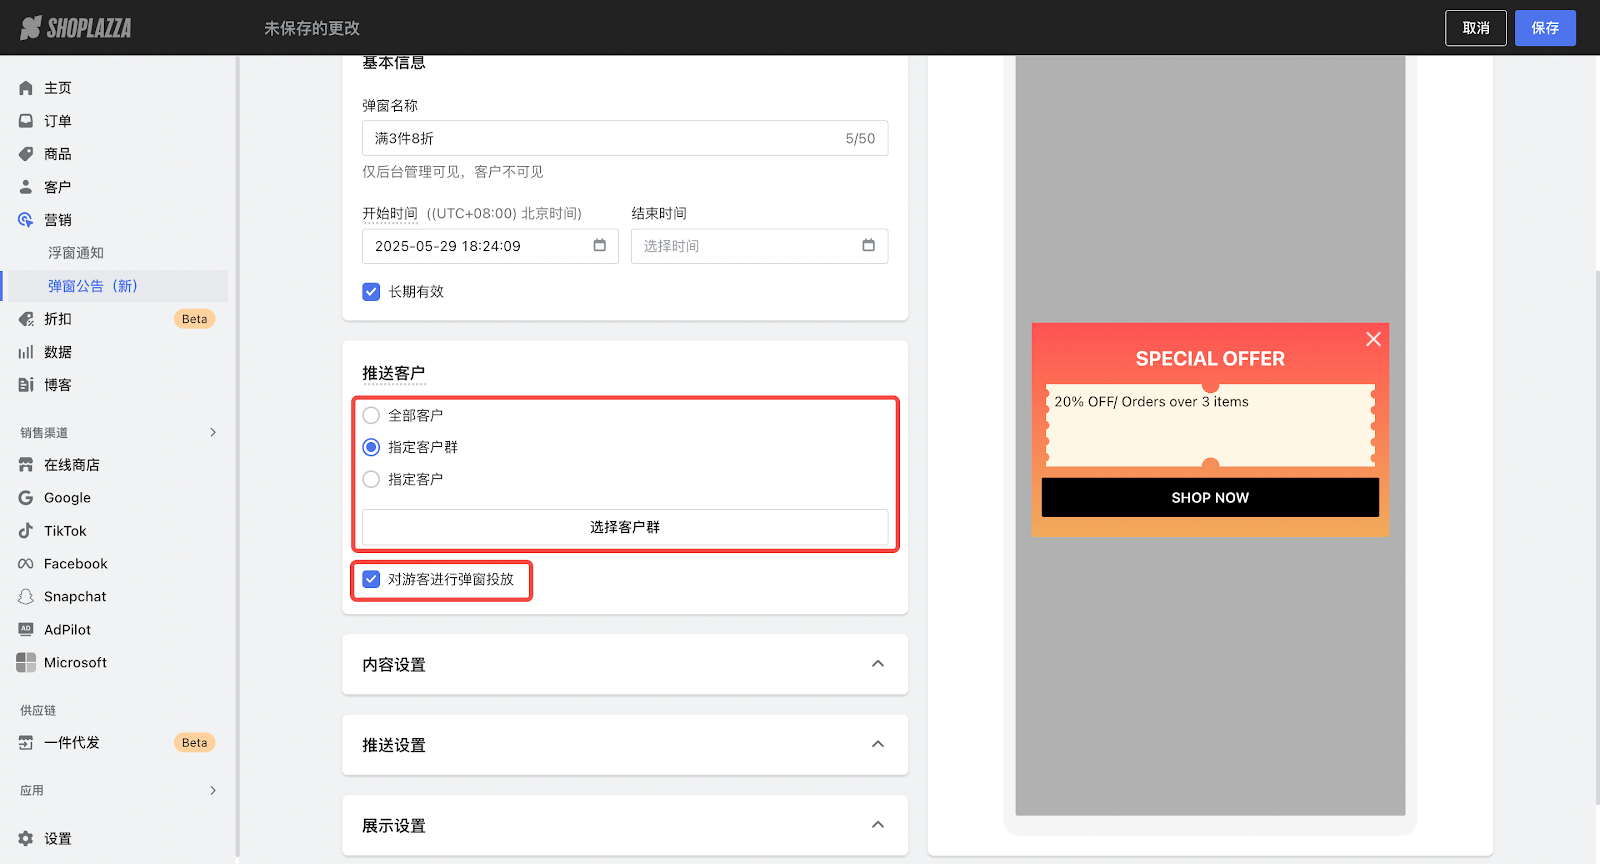The width and height of the screenshot is (1600, 864).
Task: Close the Special Offer popup preview
Action: point(1373,340)
